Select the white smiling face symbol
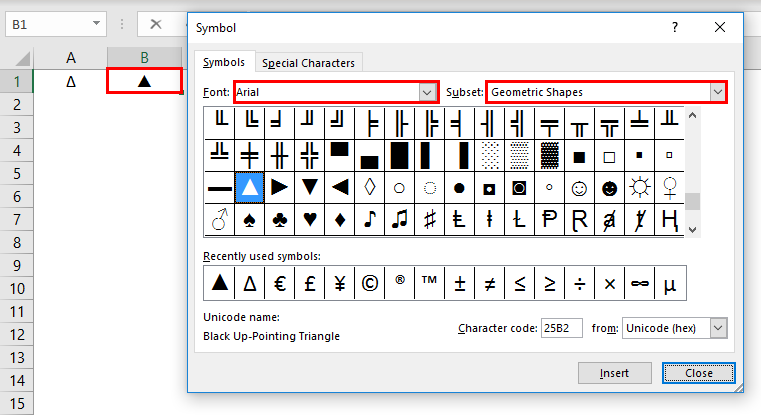Image resolution: width=761 pixels, height=415 pixels. (x=579, y=187)
